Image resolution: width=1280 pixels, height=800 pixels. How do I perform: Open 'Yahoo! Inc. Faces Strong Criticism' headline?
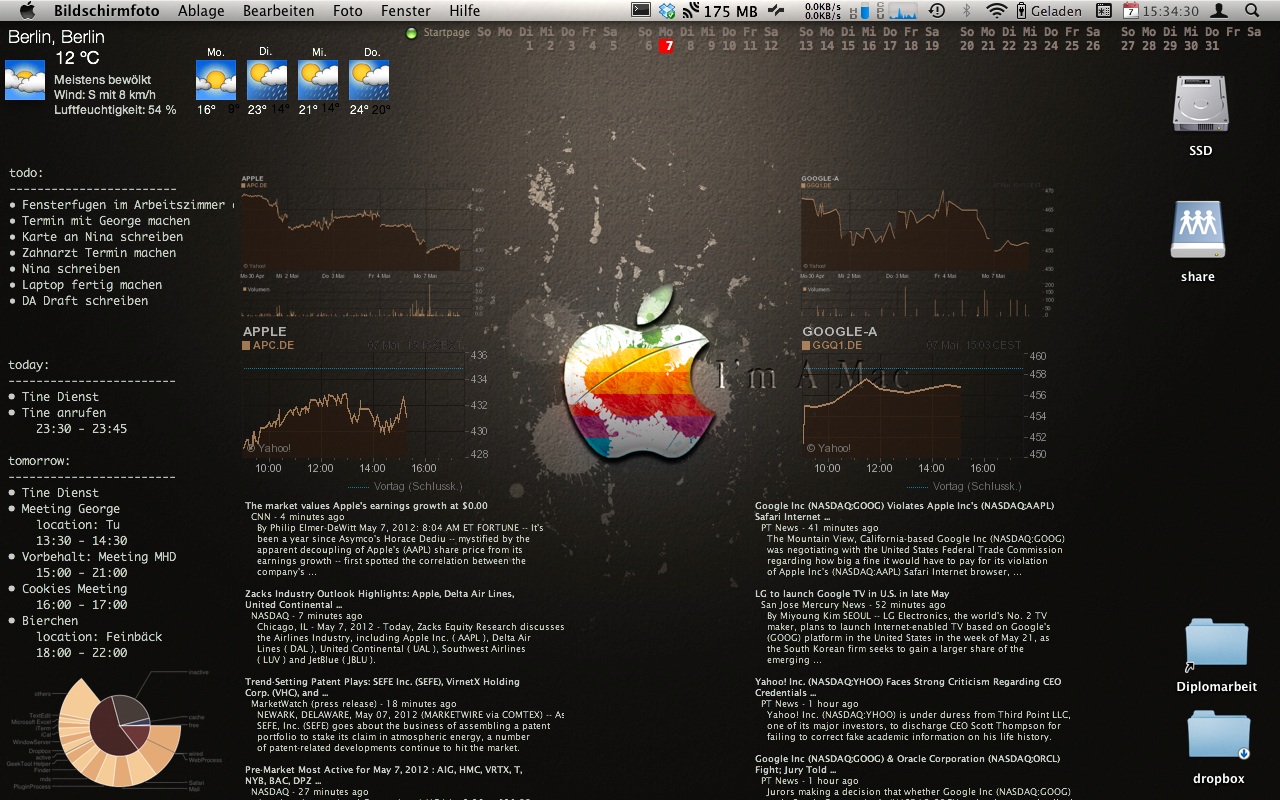(908, 687)
